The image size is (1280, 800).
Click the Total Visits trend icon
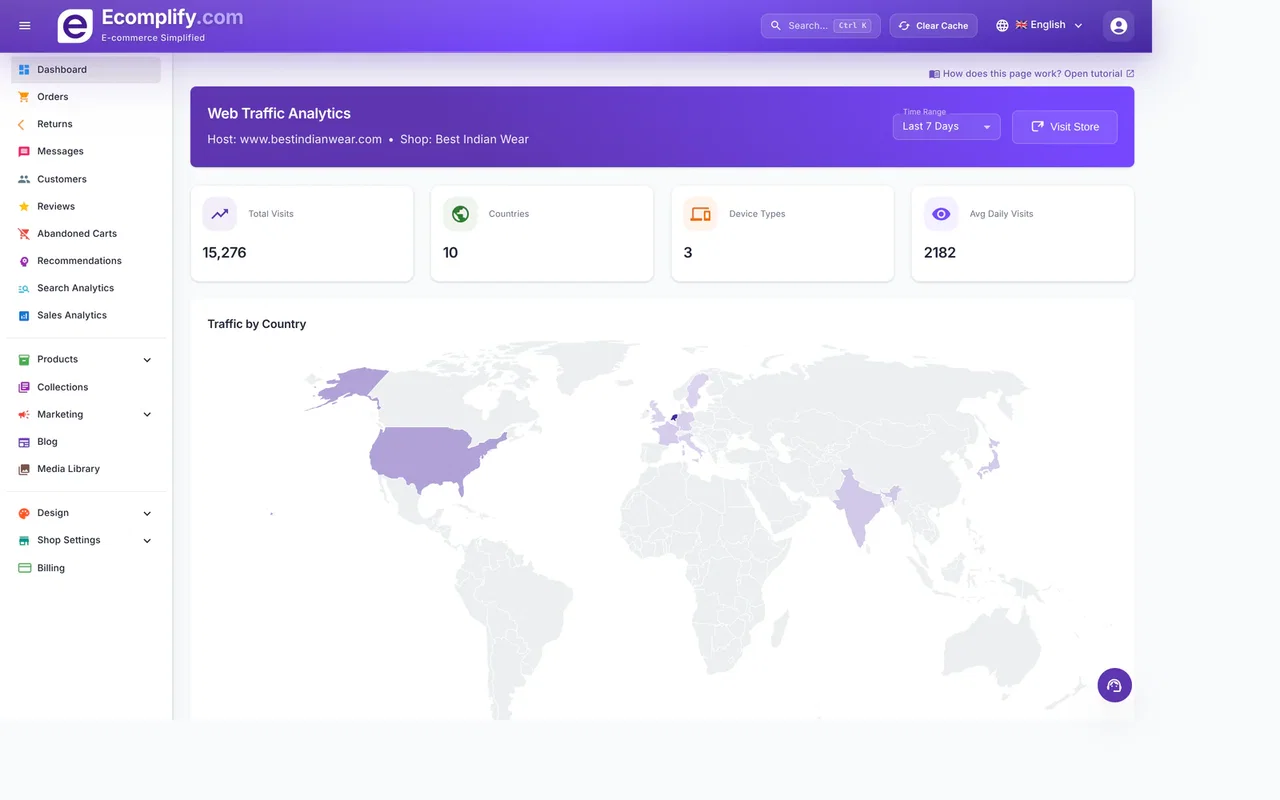click(x=220, y=214)
